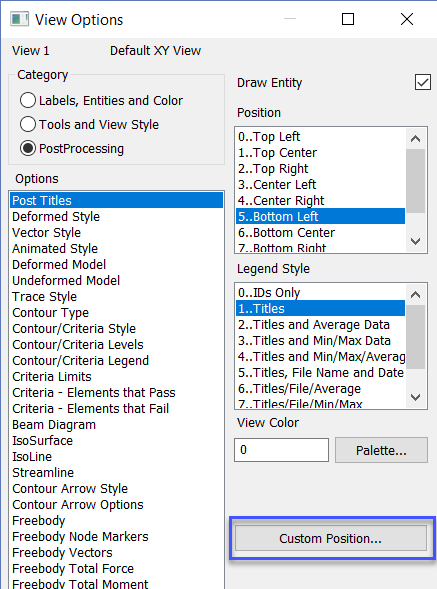Open the Custom Position dialog
This screenshot has height=589, width=437.
(331, 538)
